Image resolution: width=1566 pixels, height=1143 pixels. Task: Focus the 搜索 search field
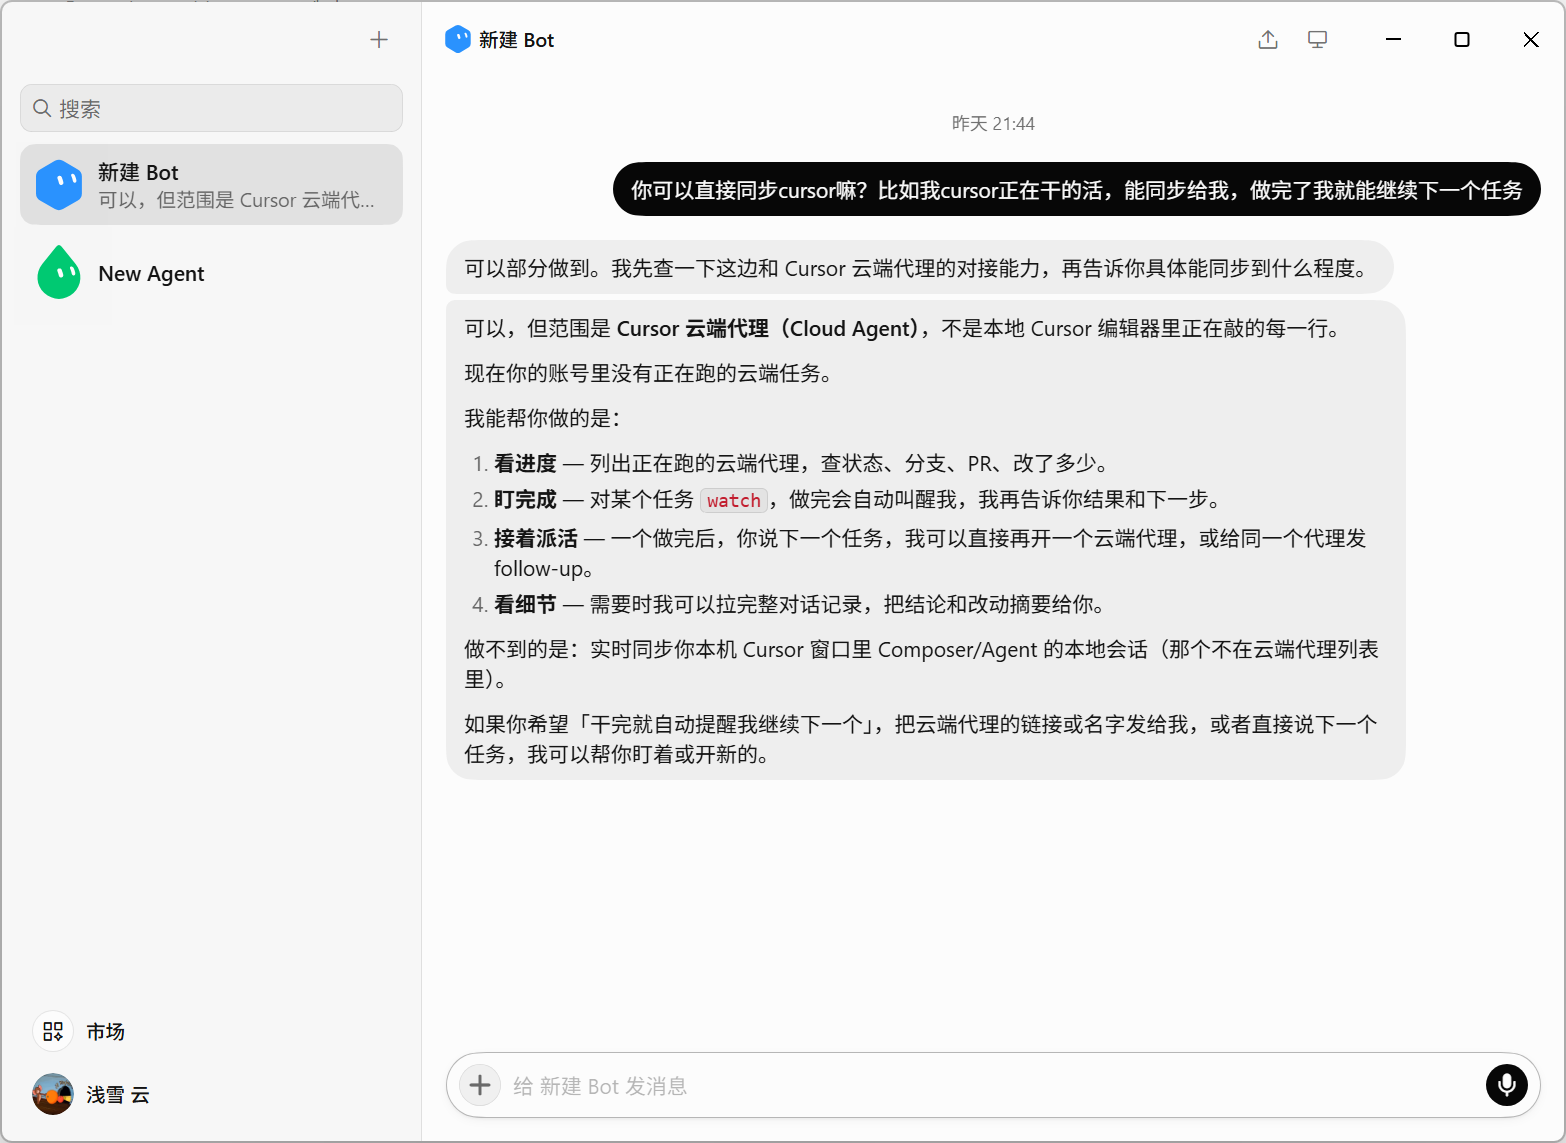click(211, 108)
